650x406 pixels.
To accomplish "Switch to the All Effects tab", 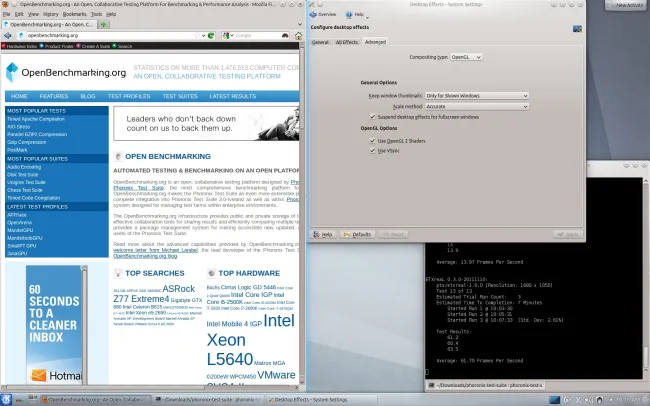I will pos(347,42).
